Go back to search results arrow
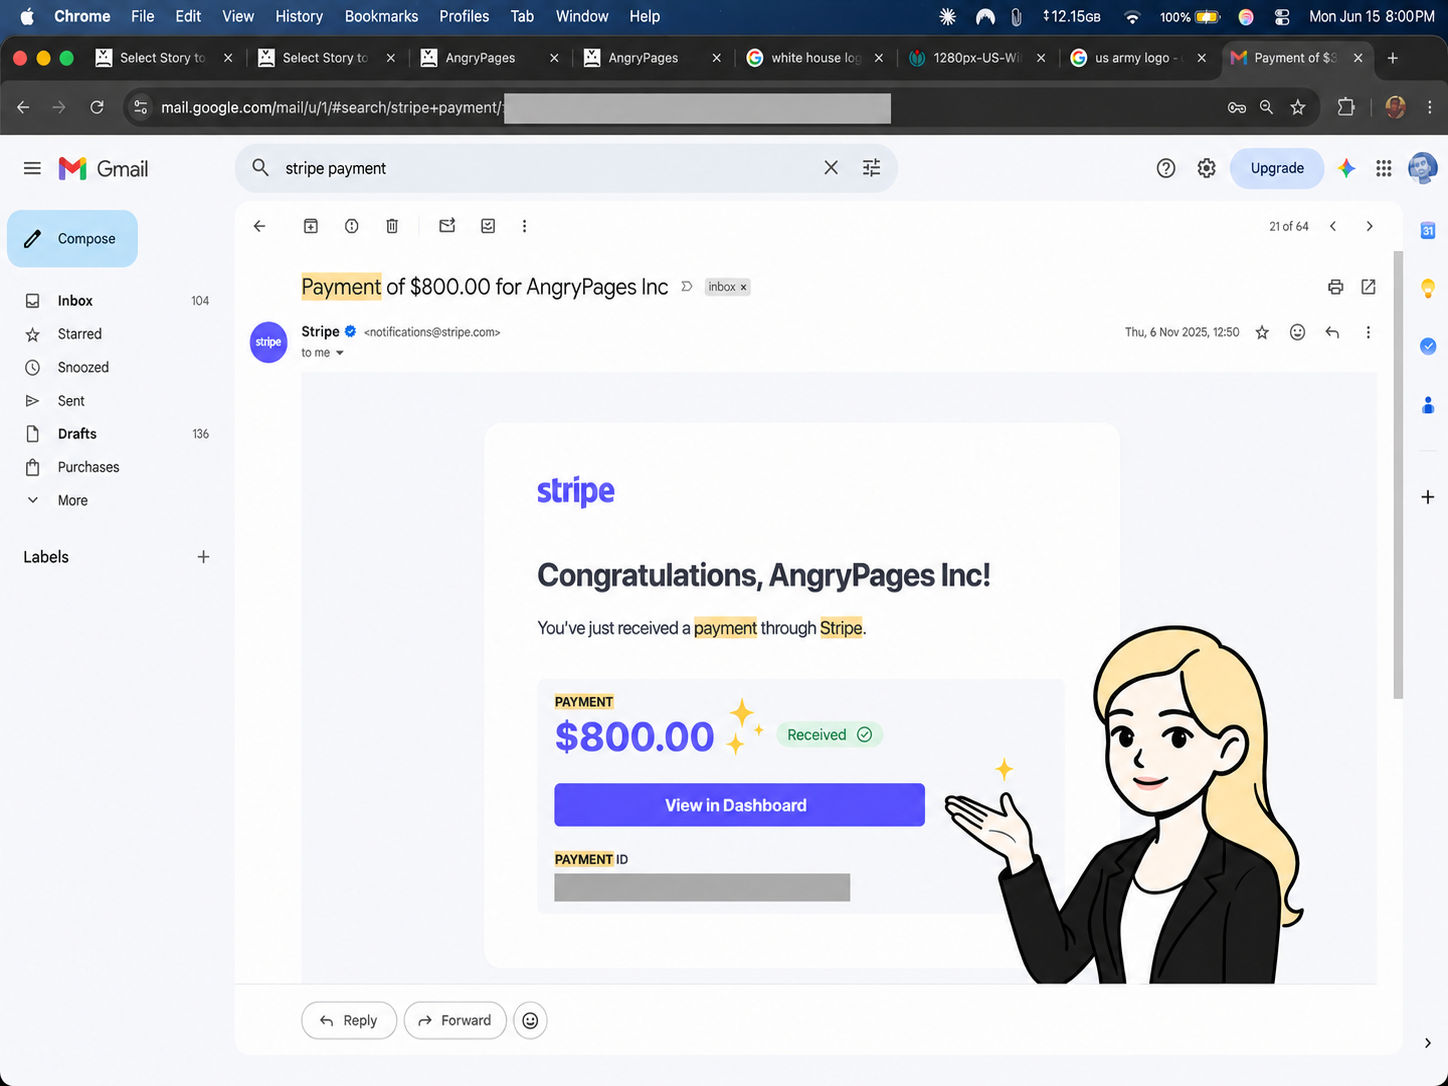Image resolution: width=1448 pixels, height=1086 pixels. pos(259,226)
